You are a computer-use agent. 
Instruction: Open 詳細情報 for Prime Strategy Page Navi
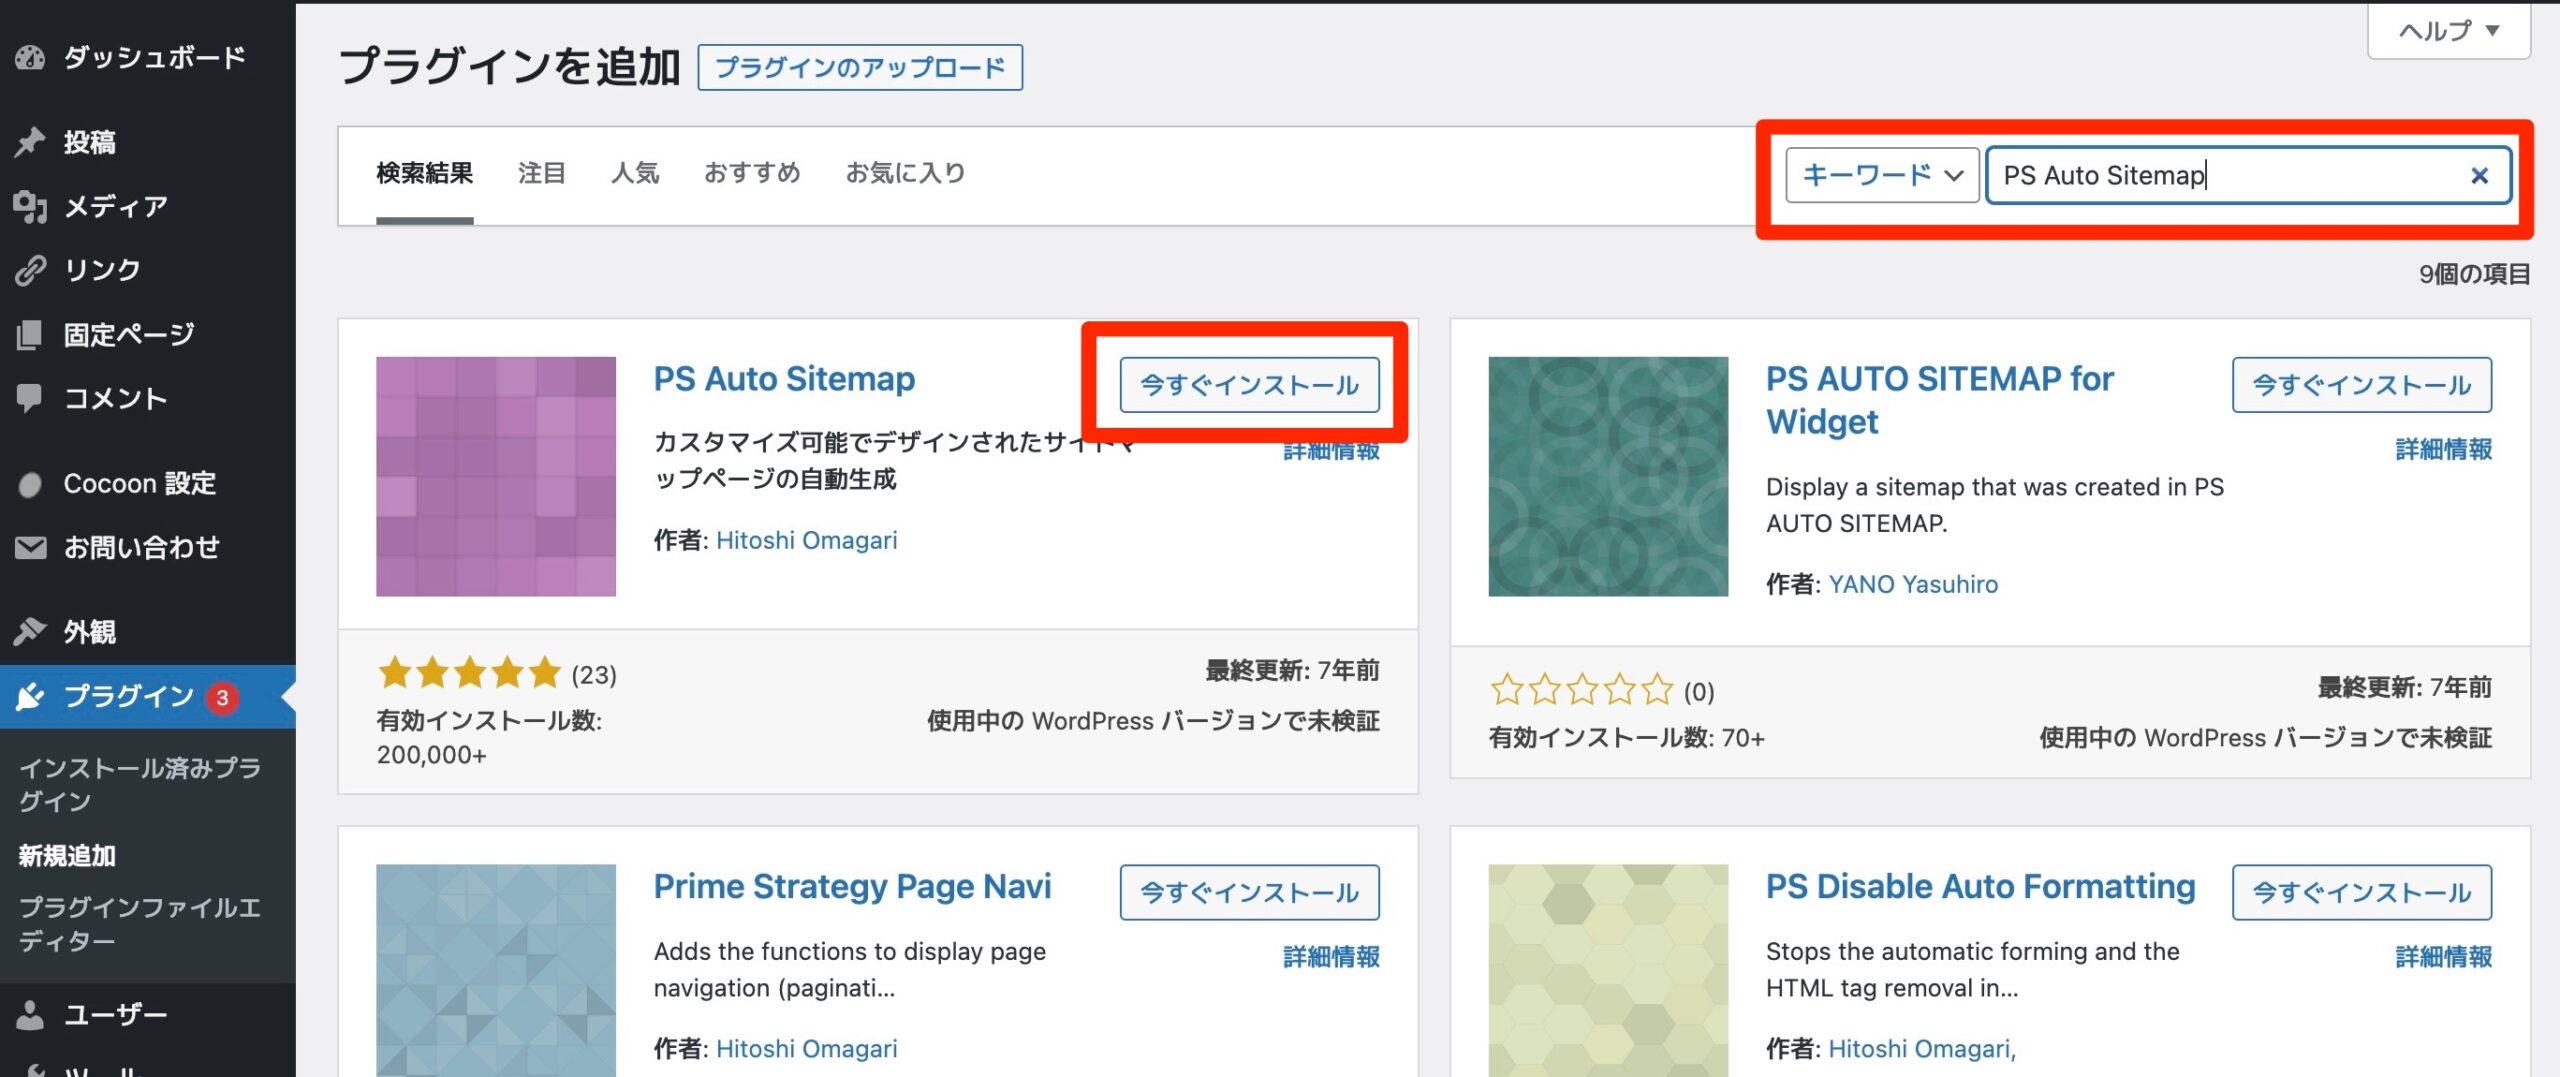tap(1331, 957)
